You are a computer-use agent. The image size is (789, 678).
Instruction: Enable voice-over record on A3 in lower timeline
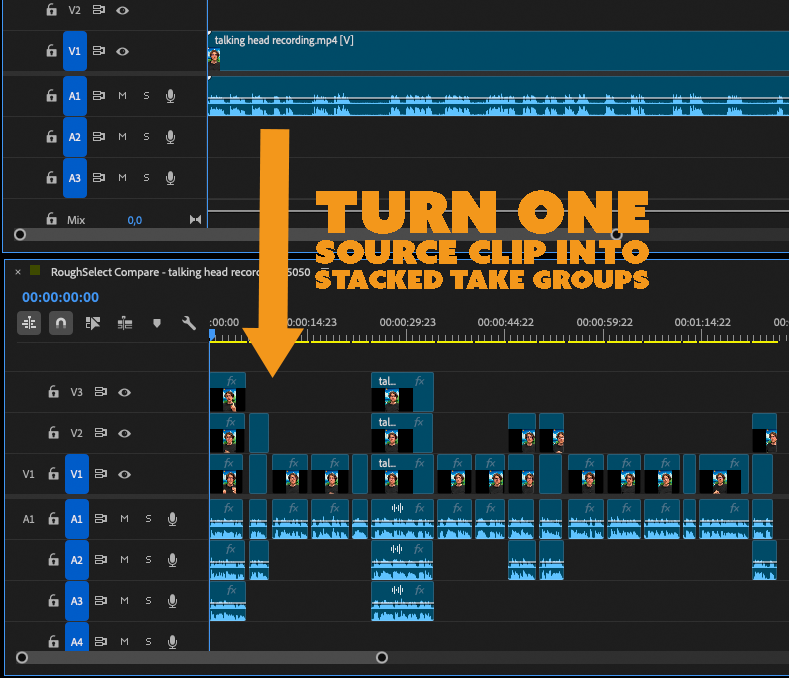click(x=173, y=600)
